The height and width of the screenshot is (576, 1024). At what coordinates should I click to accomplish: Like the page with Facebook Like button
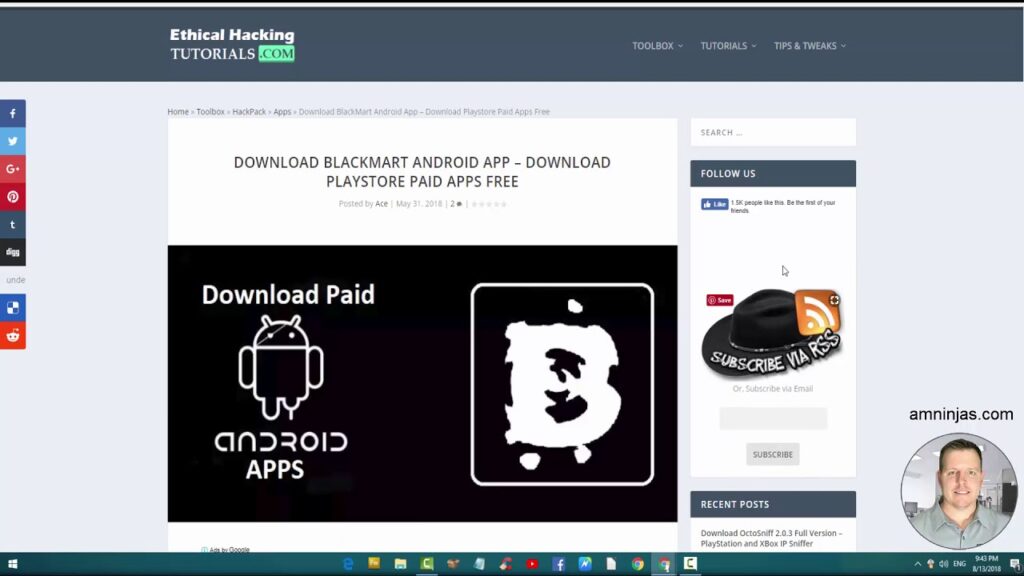(714, 204)
